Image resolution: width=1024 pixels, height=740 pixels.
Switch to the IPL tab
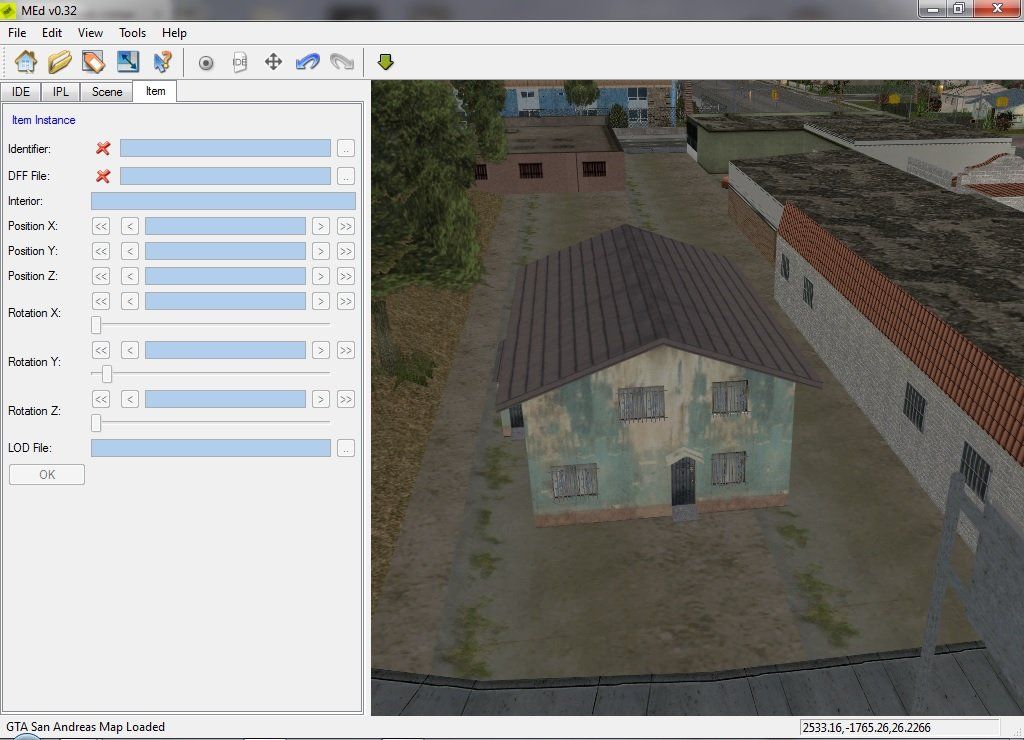tap(61, 92)
